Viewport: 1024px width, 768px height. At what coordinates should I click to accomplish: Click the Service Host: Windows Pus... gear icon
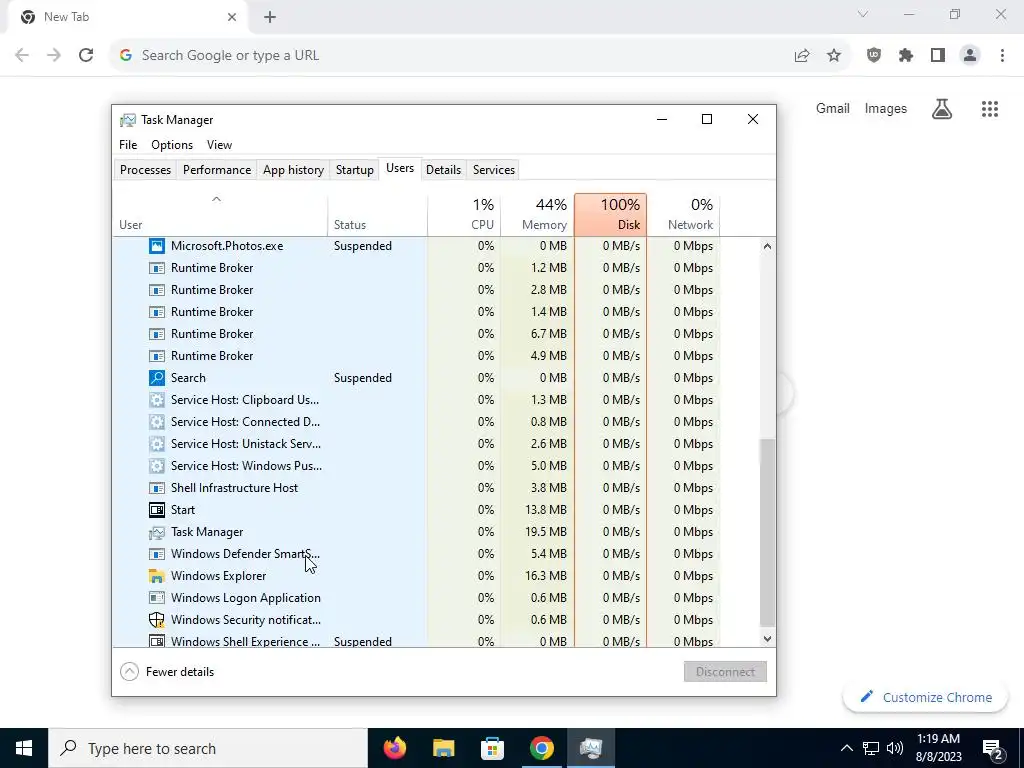(157, 466)
